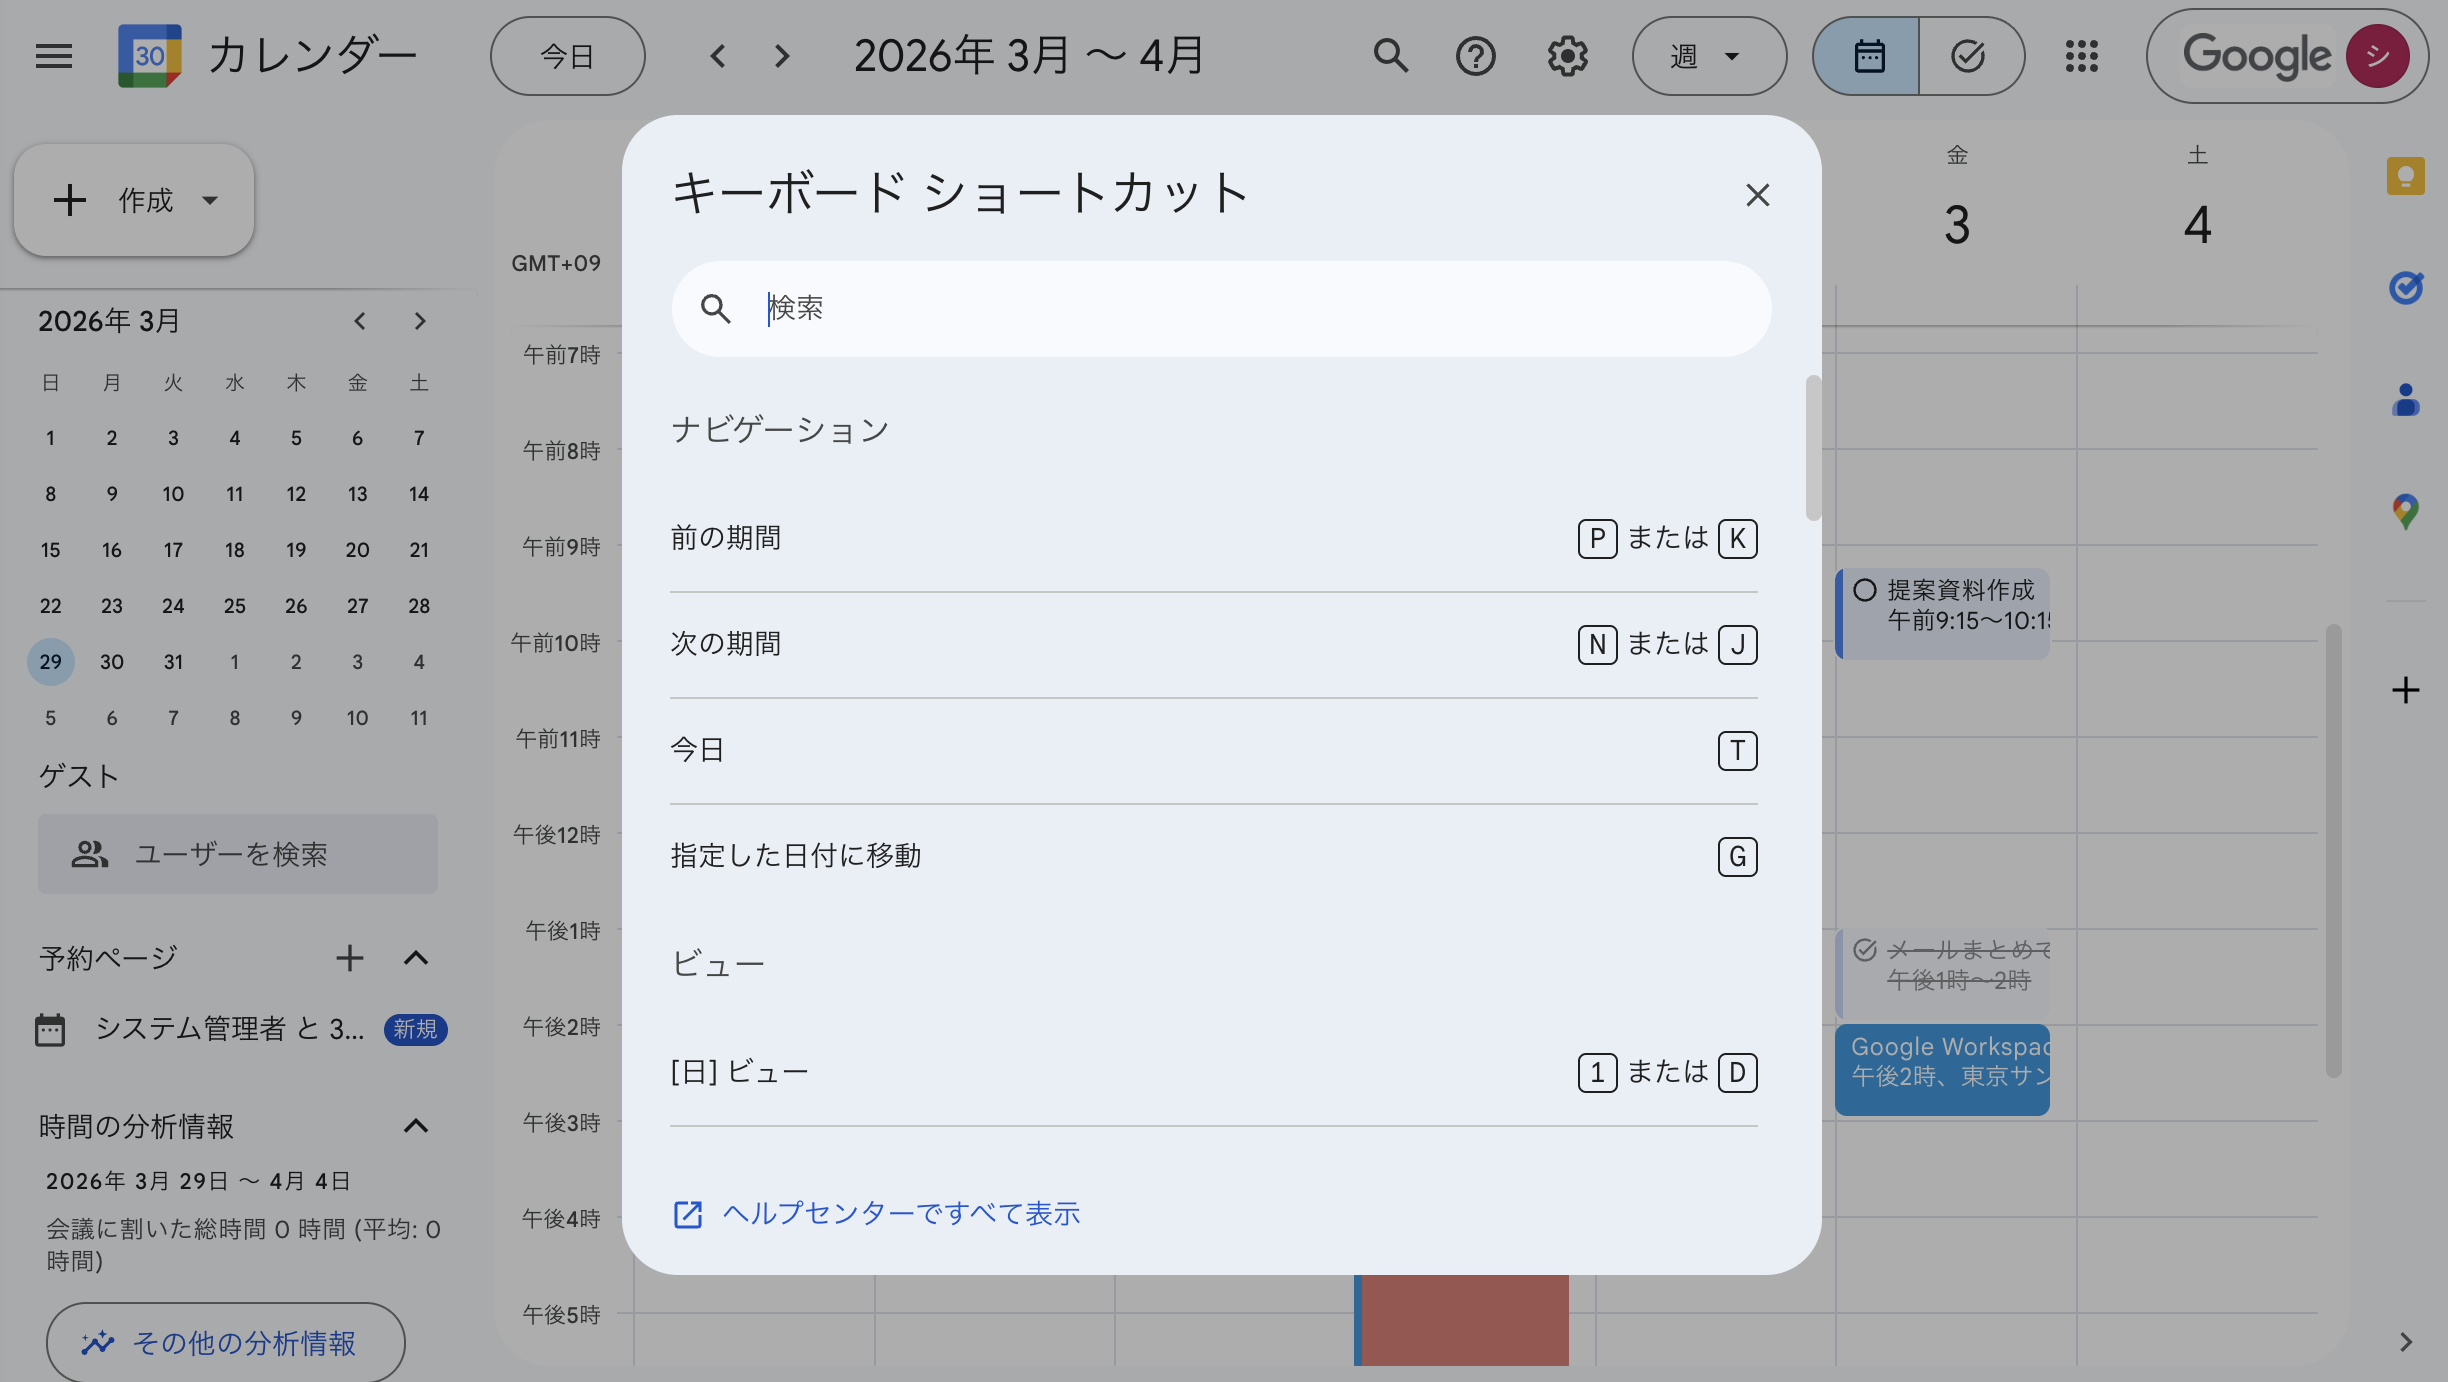Click the Google Calendar logo

148,56
